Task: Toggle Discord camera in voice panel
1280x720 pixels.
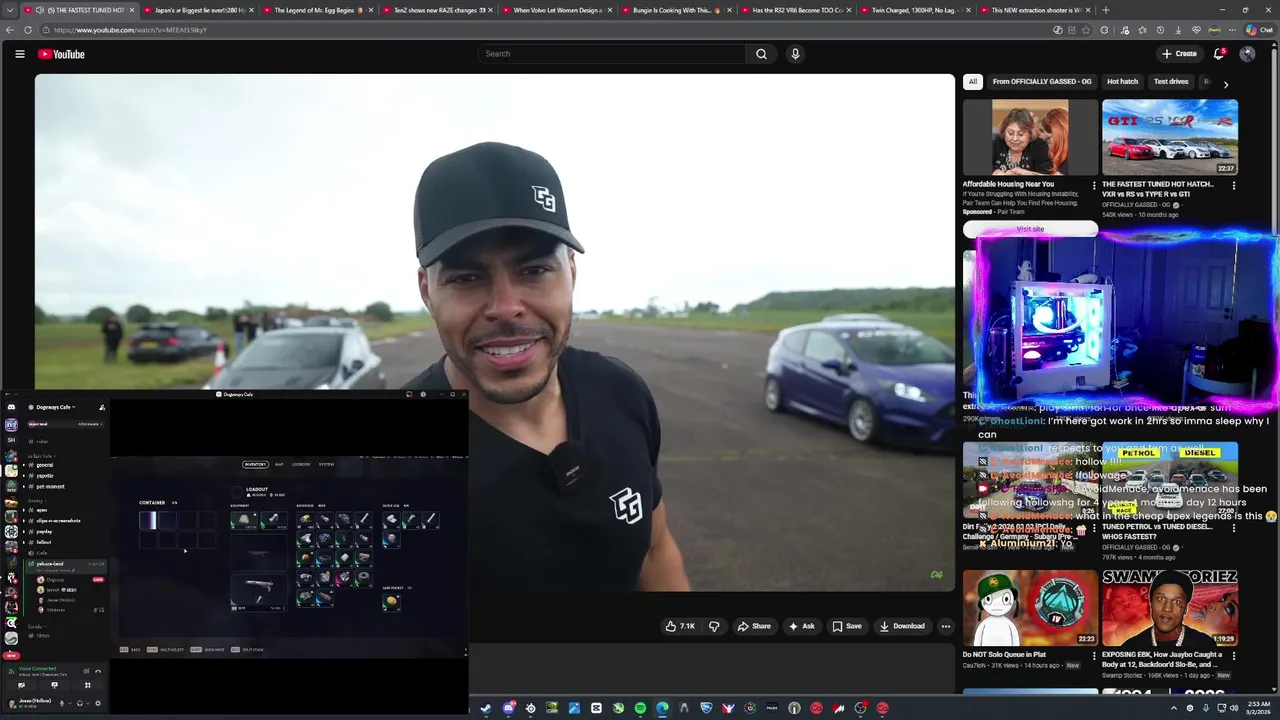Action: (x=21, y=685)
